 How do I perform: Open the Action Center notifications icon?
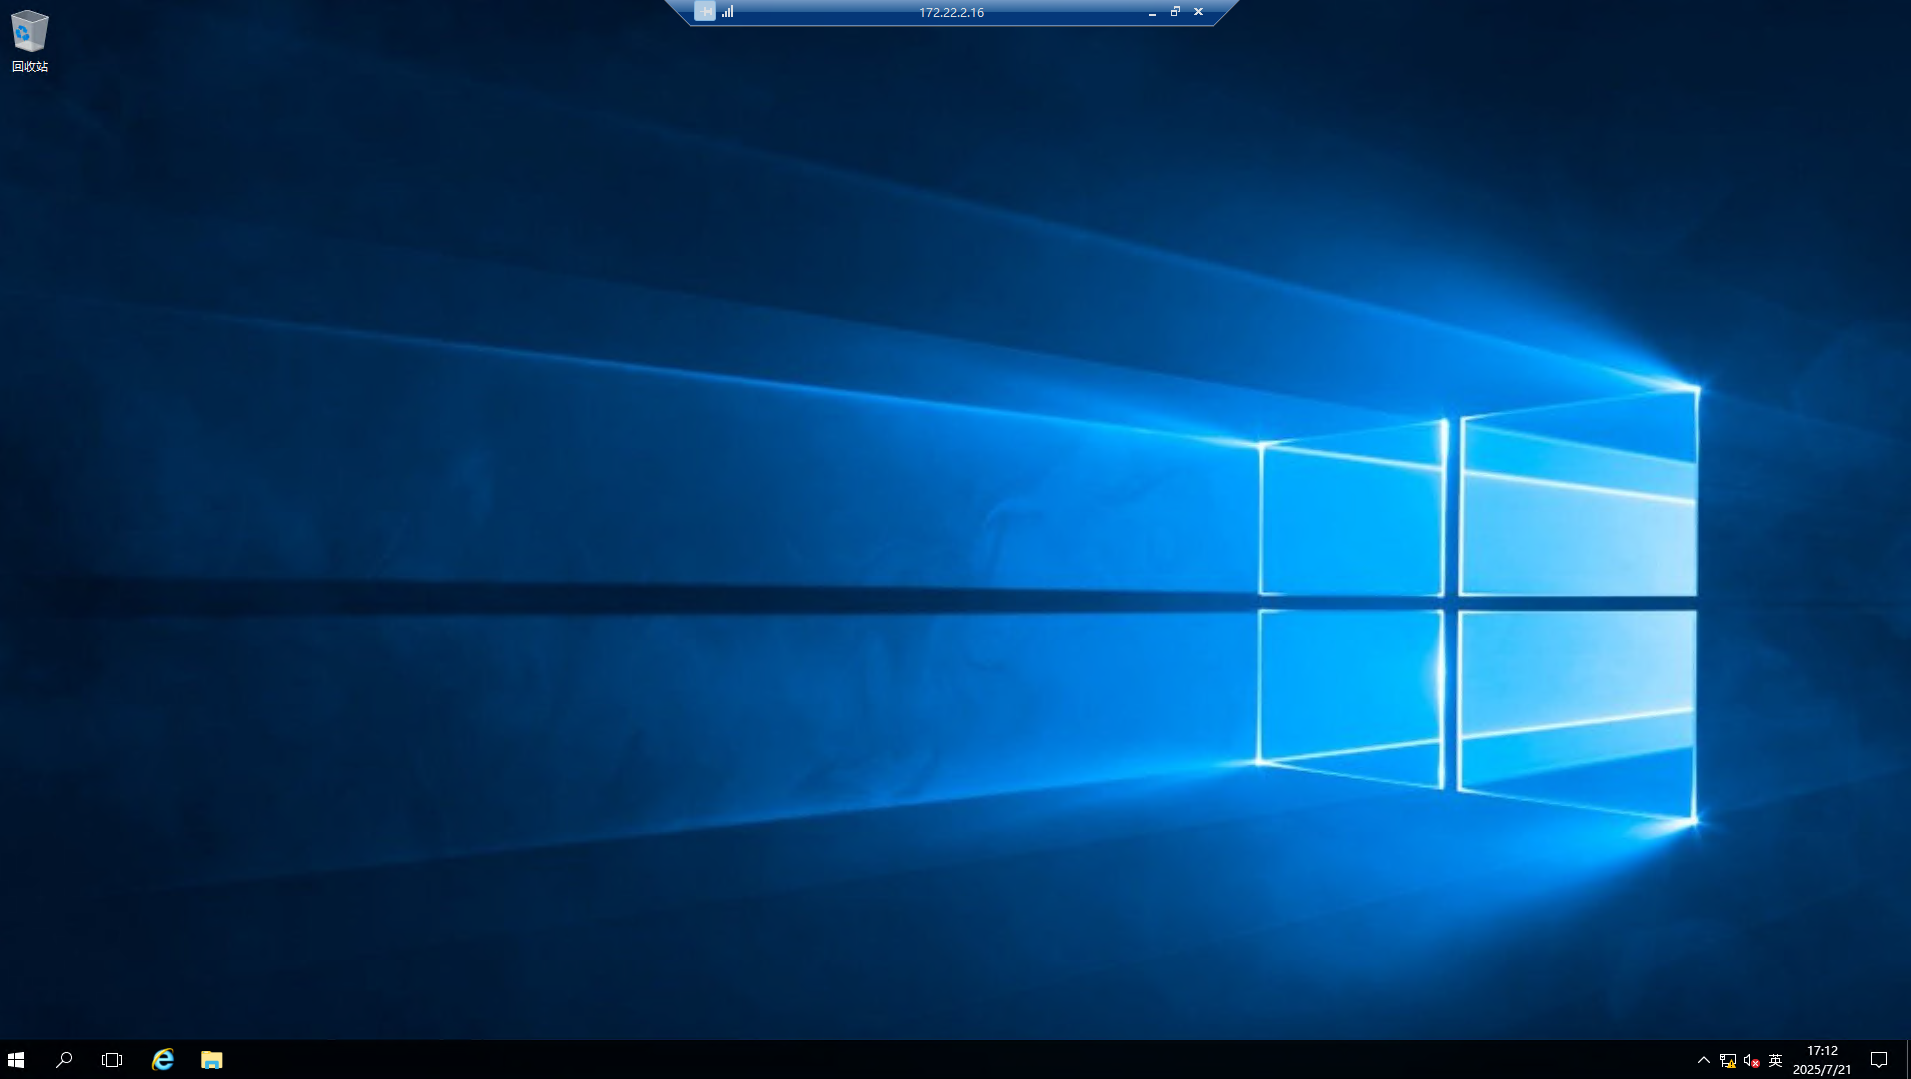point(1879,1060)
